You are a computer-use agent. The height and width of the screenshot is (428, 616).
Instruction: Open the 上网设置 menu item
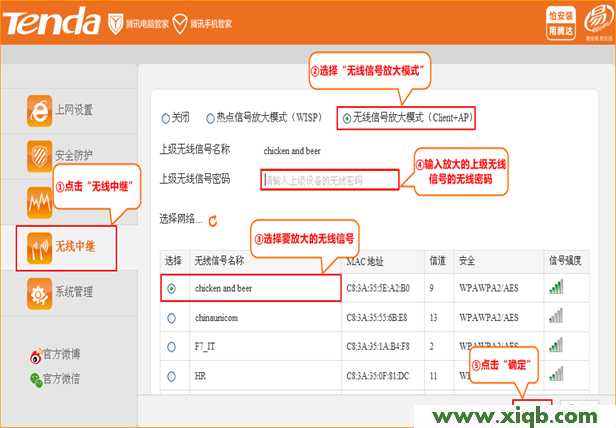click(74, 110)
